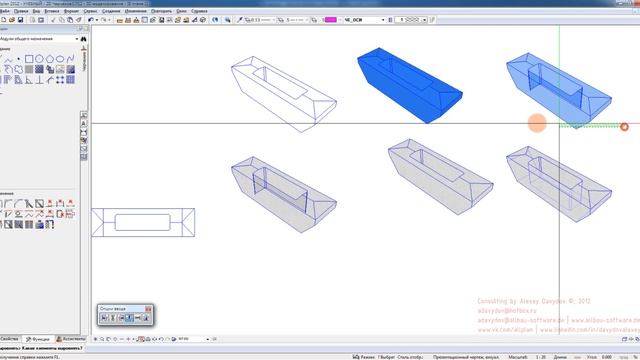Click the highlighted fourth Input options icon
This screenshot has height=360, width=640.
tap(129, 318)
